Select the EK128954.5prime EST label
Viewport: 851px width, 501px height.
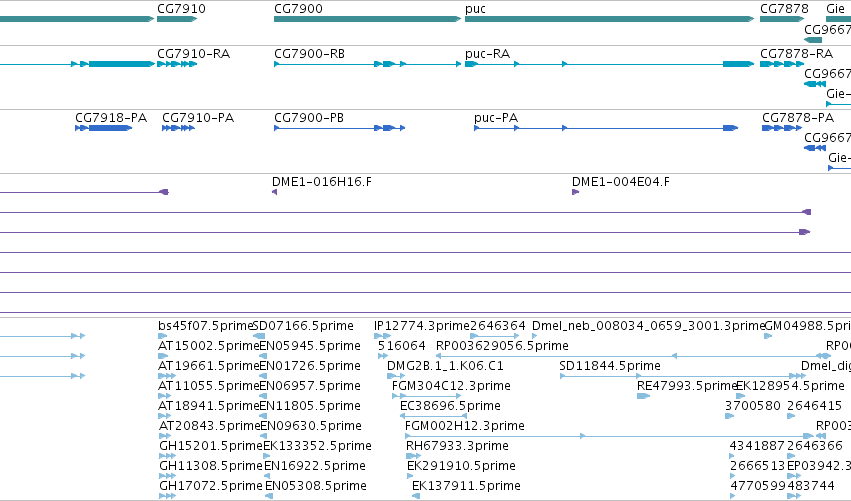tap(791, 386)
